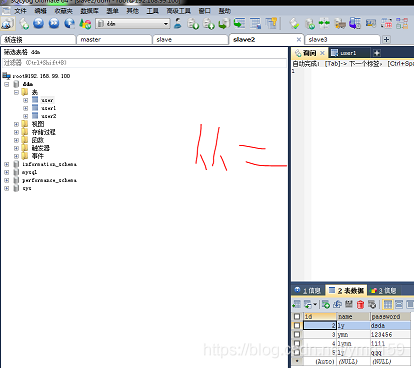Collapse the ddm database tree node
The width and height of the screenshot is (414, 368).
7,84
